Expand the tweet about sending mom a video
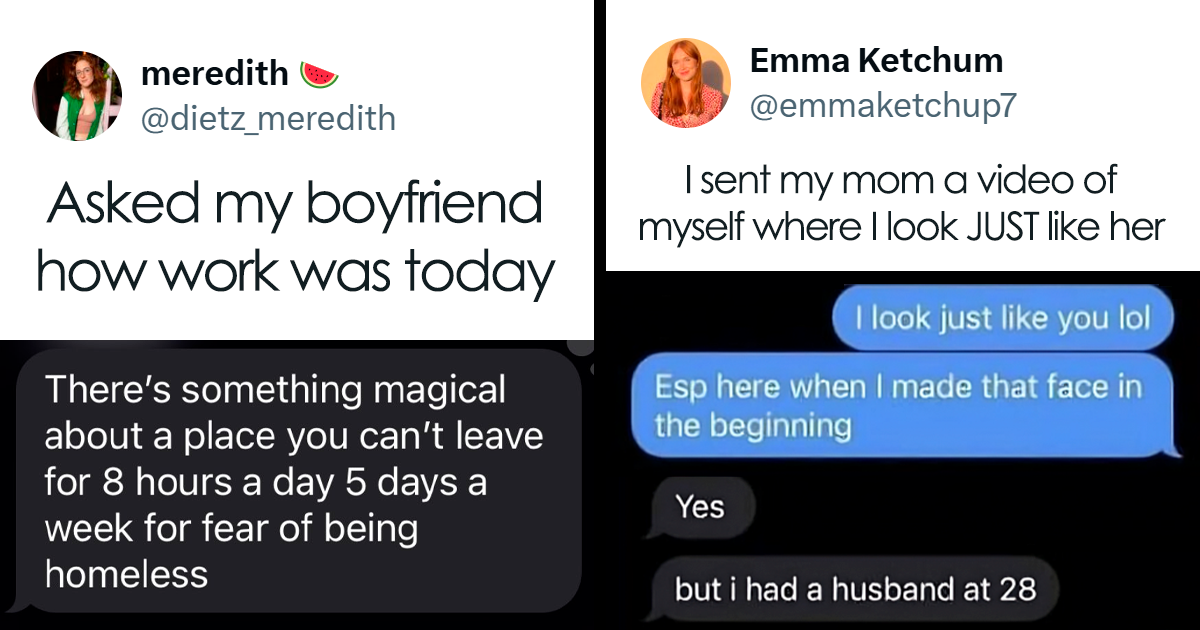Viewport: 1200px width, 630px height. 902,203
